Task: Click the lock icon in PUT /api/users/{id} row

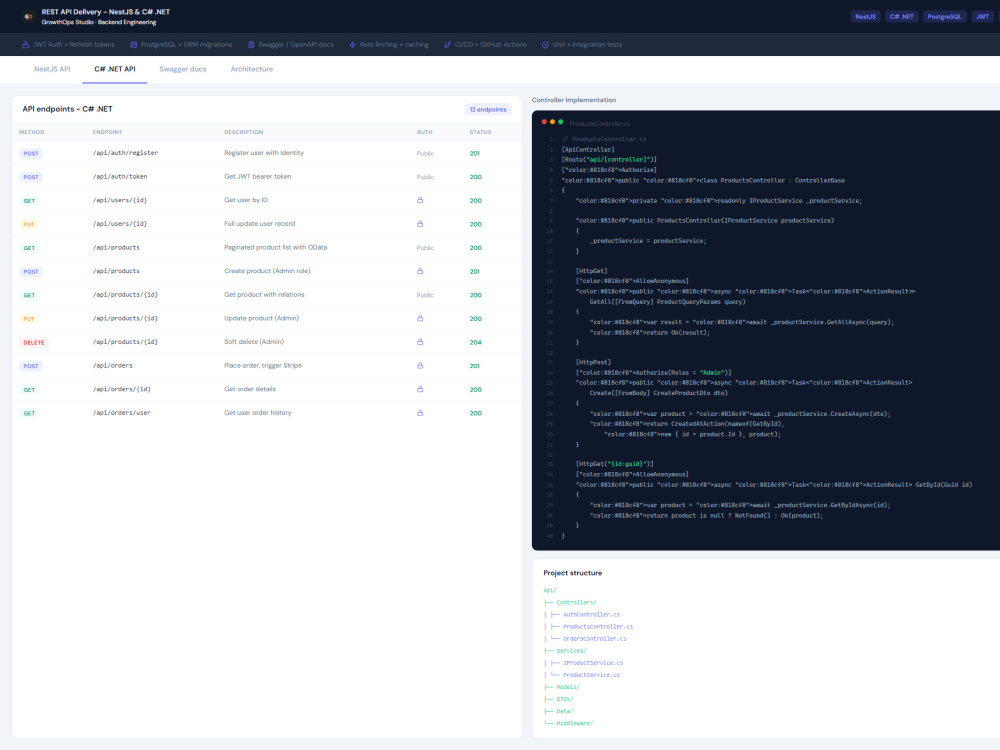Action: (x=420, y=224)
